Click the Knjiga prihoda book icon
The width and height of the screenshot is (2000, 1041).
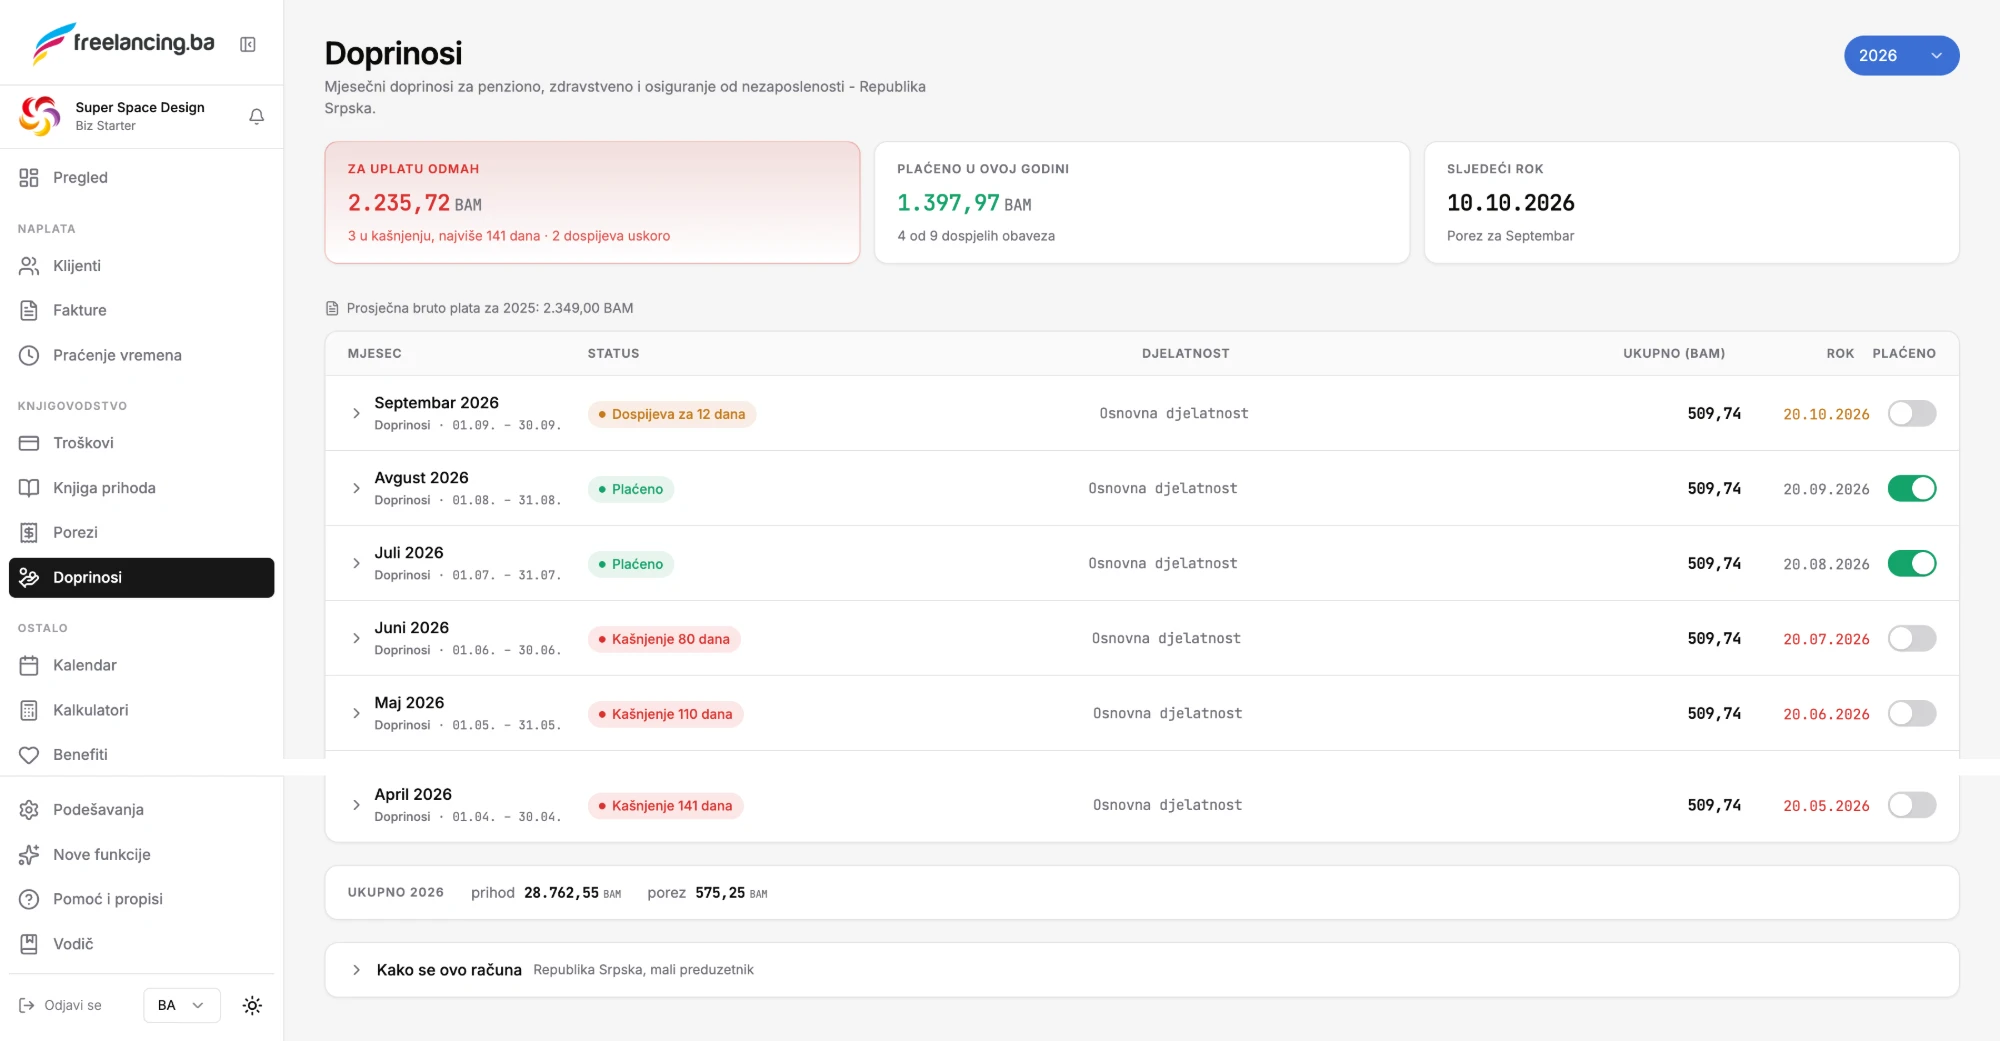pyautogui.click(x=29, y=488)
